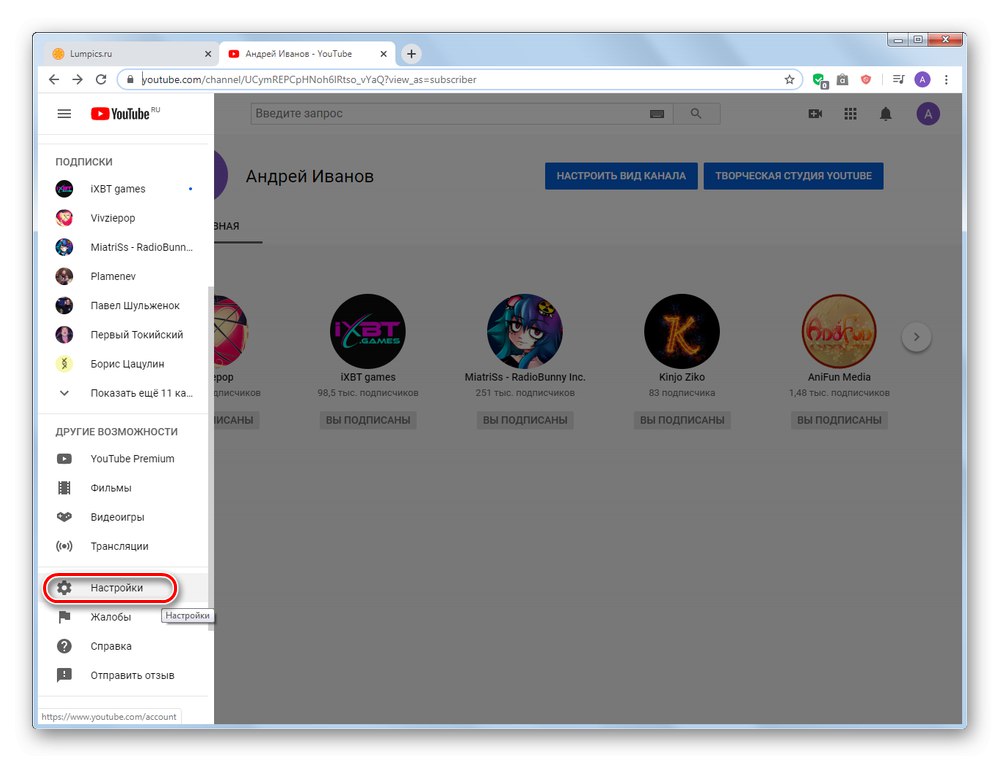Click ВЫ ПОДПИСАНЫ under MiatriSs - RadioBunny

(525, 420)
